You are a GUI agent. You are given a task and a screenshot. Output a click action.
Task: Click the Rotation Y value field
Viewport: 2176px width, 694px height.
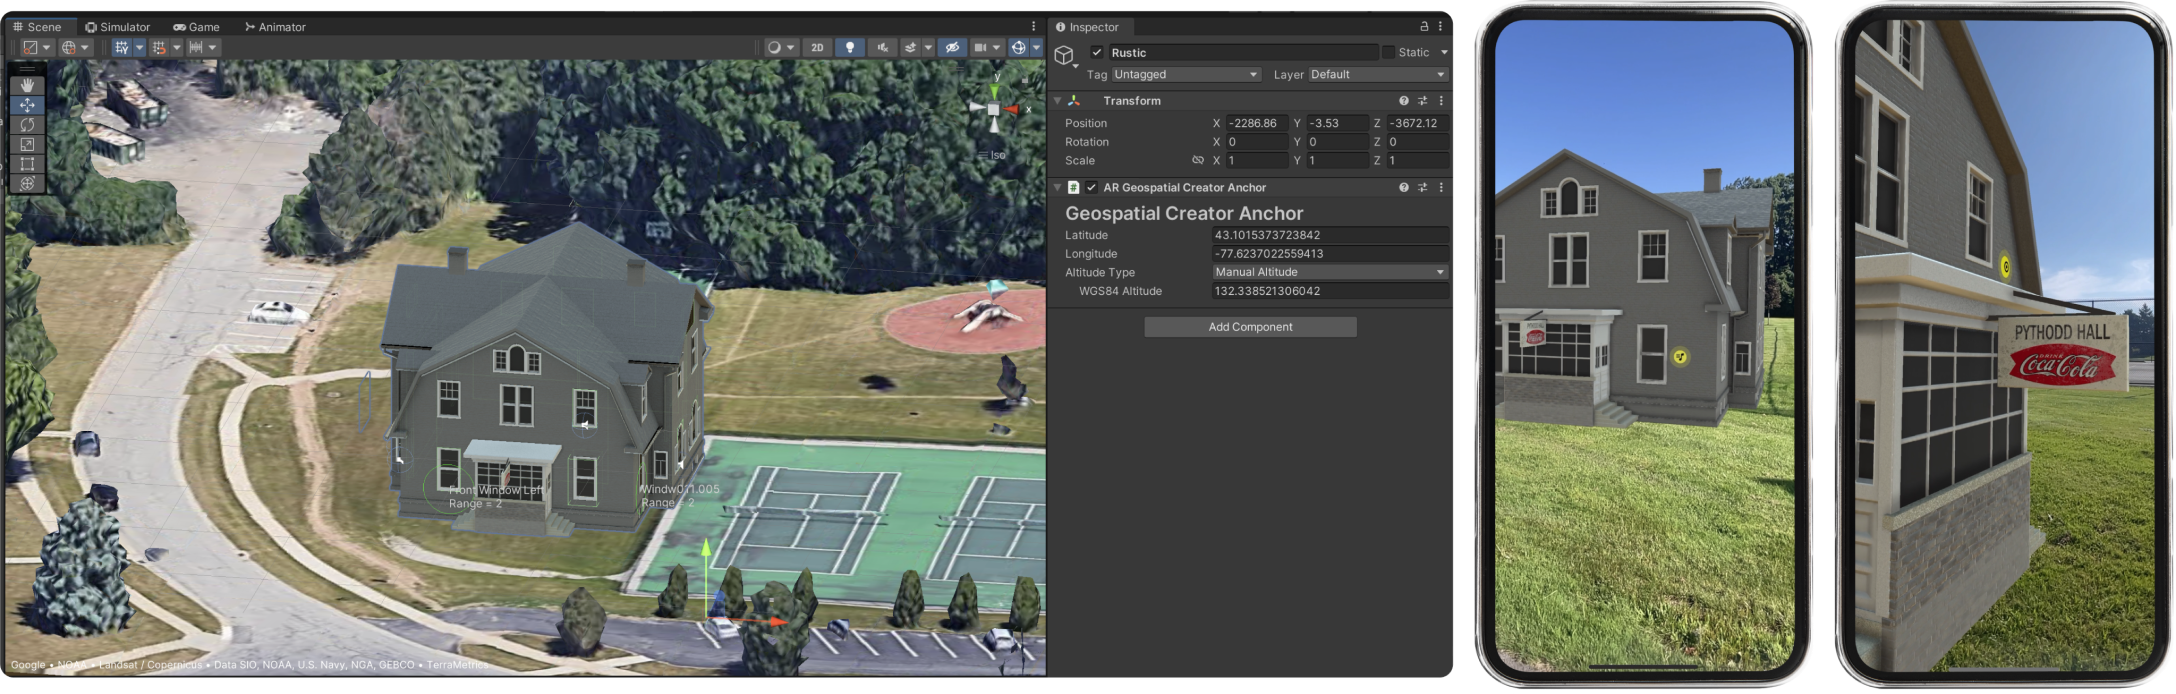click(x=1337, y=142)
